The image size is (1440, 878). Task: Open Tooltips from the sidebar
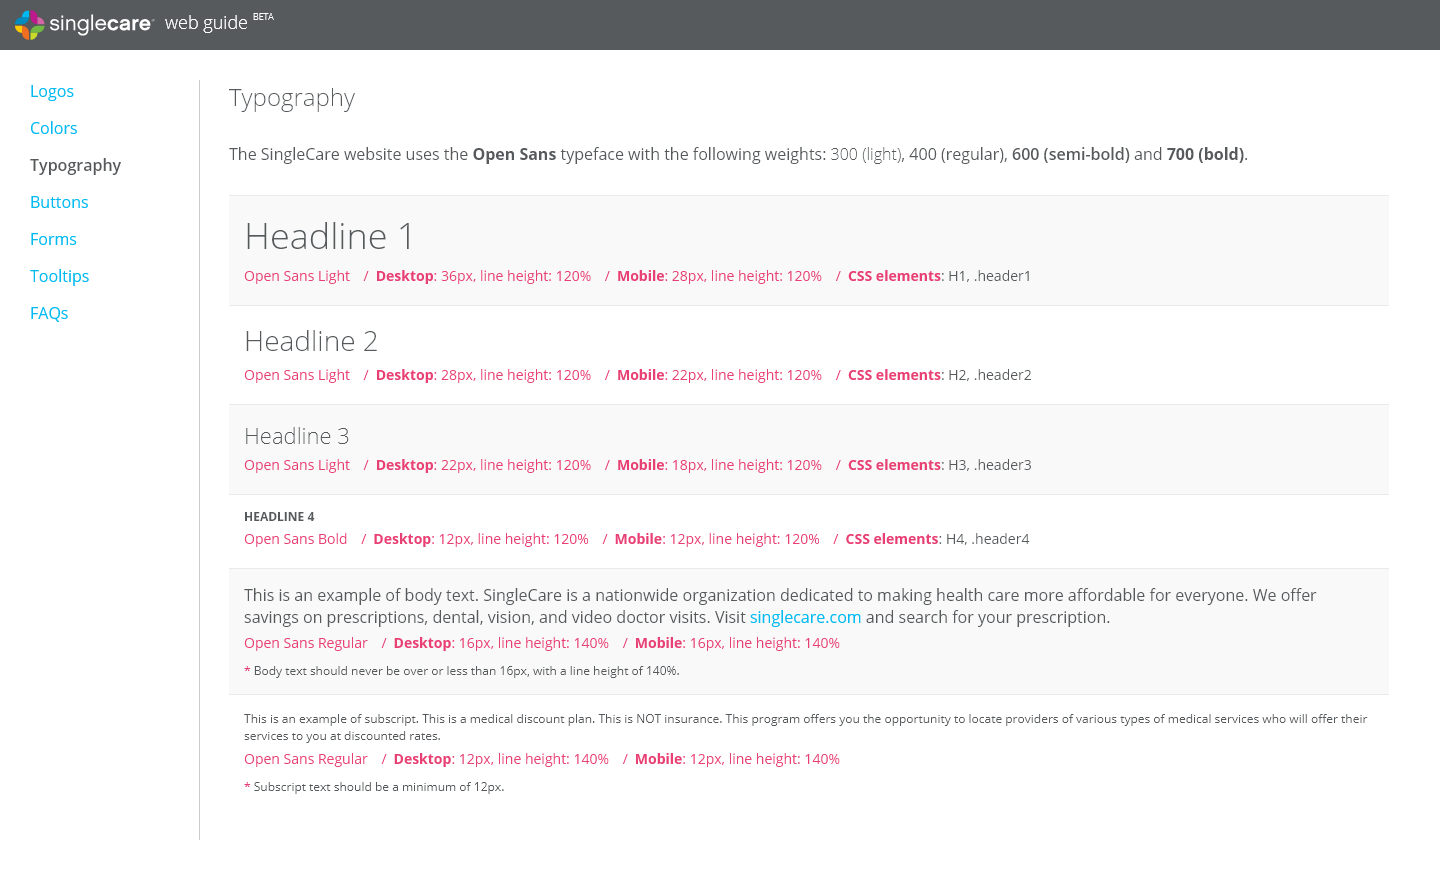pos(60,276)
